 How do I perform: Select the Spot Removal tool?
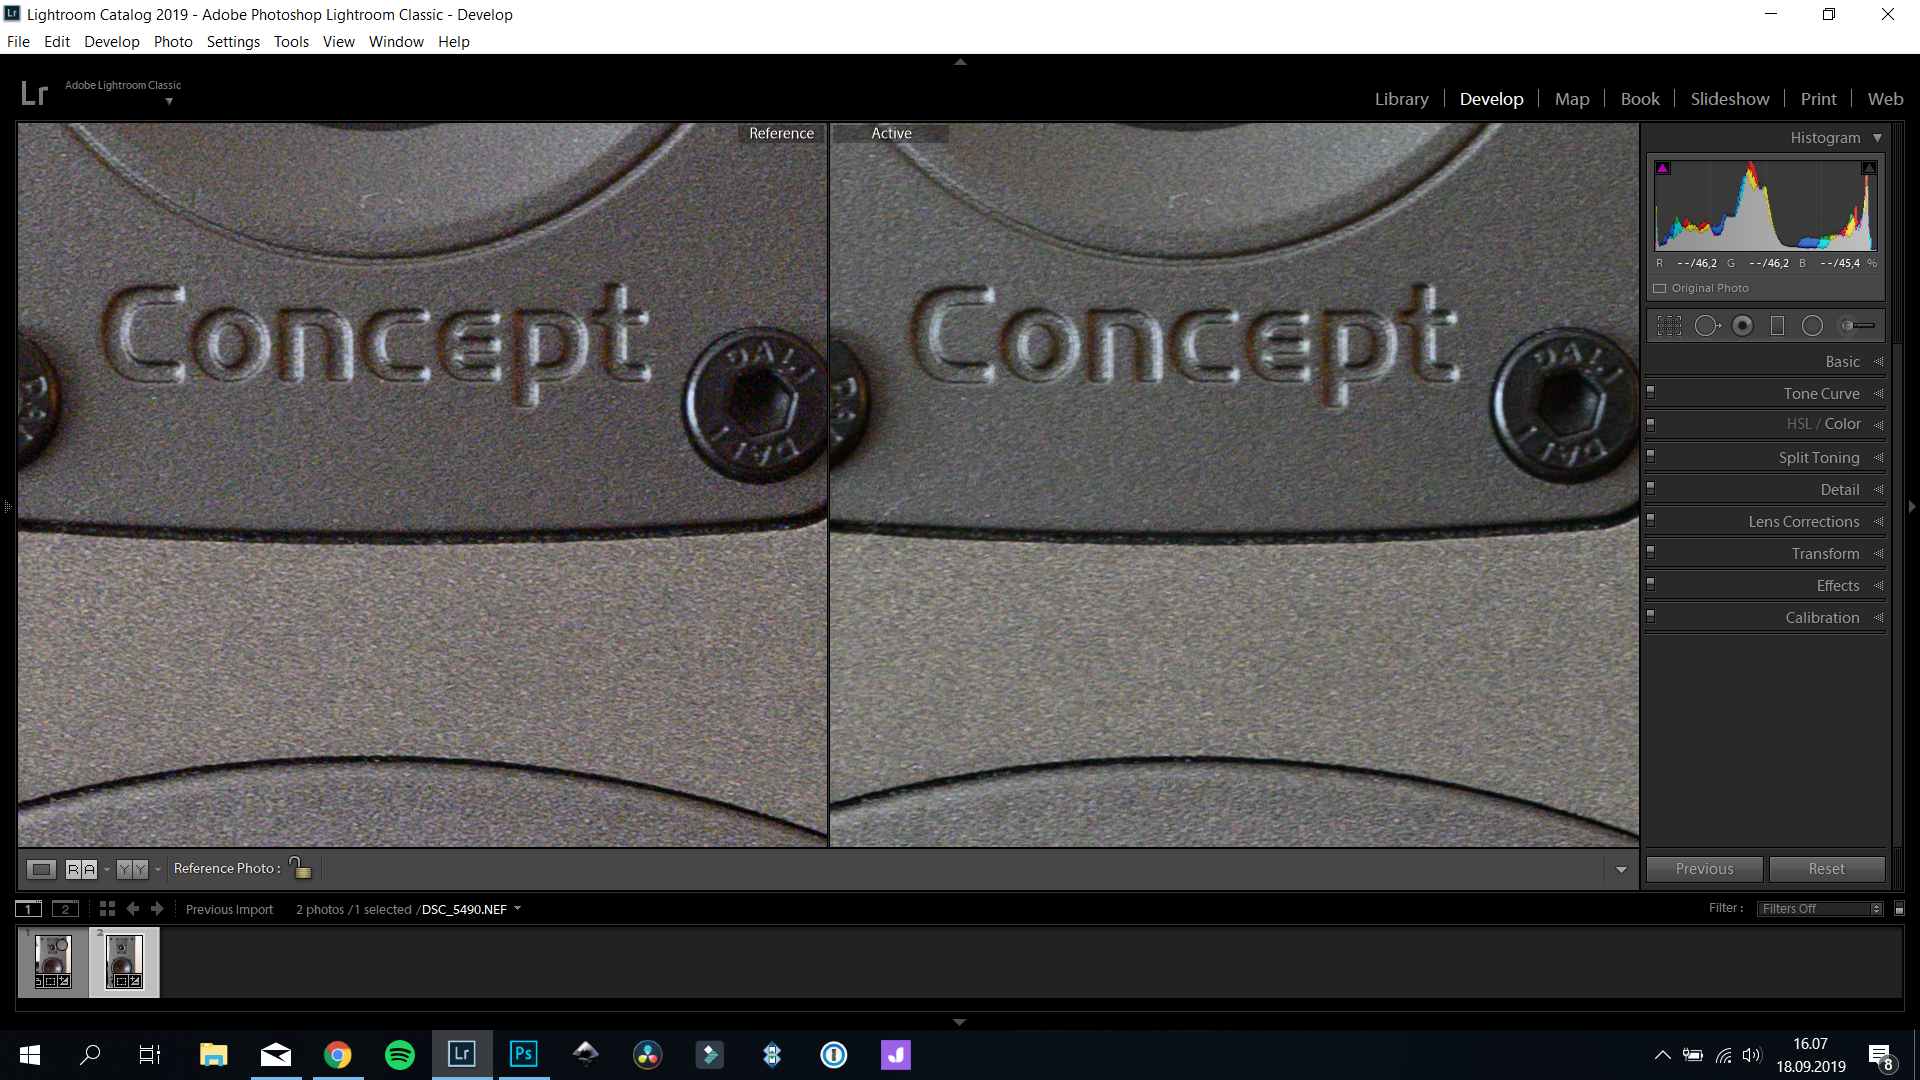[x=1707, y=325]
